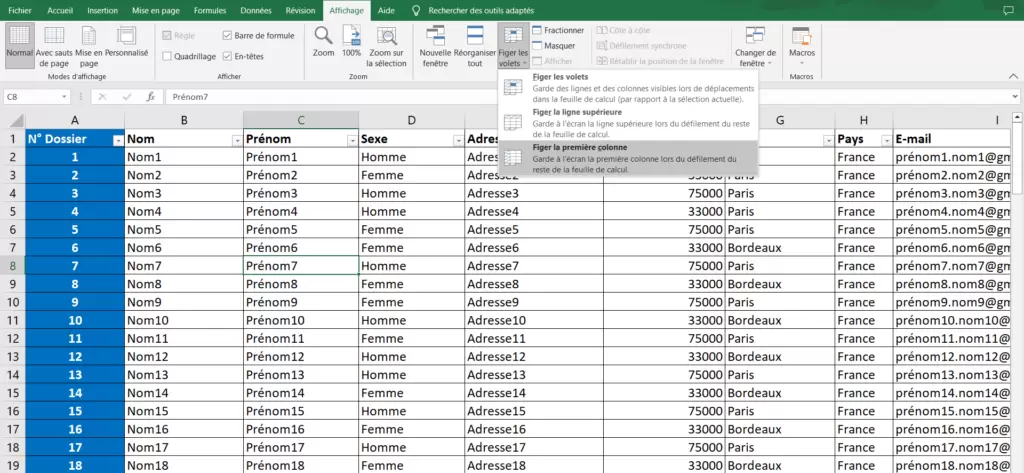The width and height of the screenshot is (1024, 473).
Task: Expand the formula bar chevron
Action: coord(1014,97)
